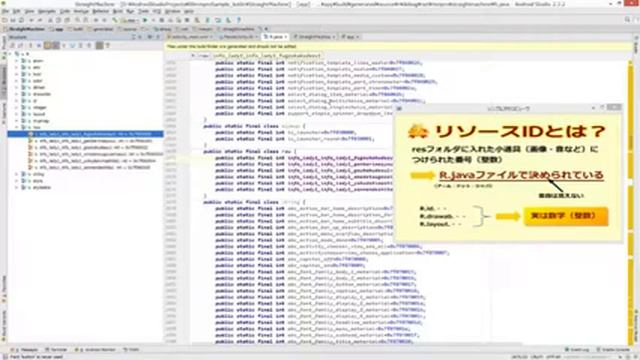The image size is (640, 360).
Task: Open Structure panel settings gear
Action: [149, 37]
